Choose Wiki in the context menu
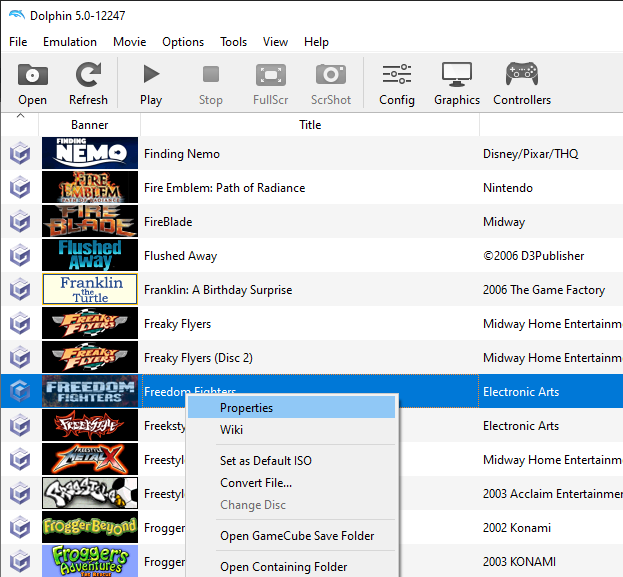623x577 pixels. click(x=291, y=430)
